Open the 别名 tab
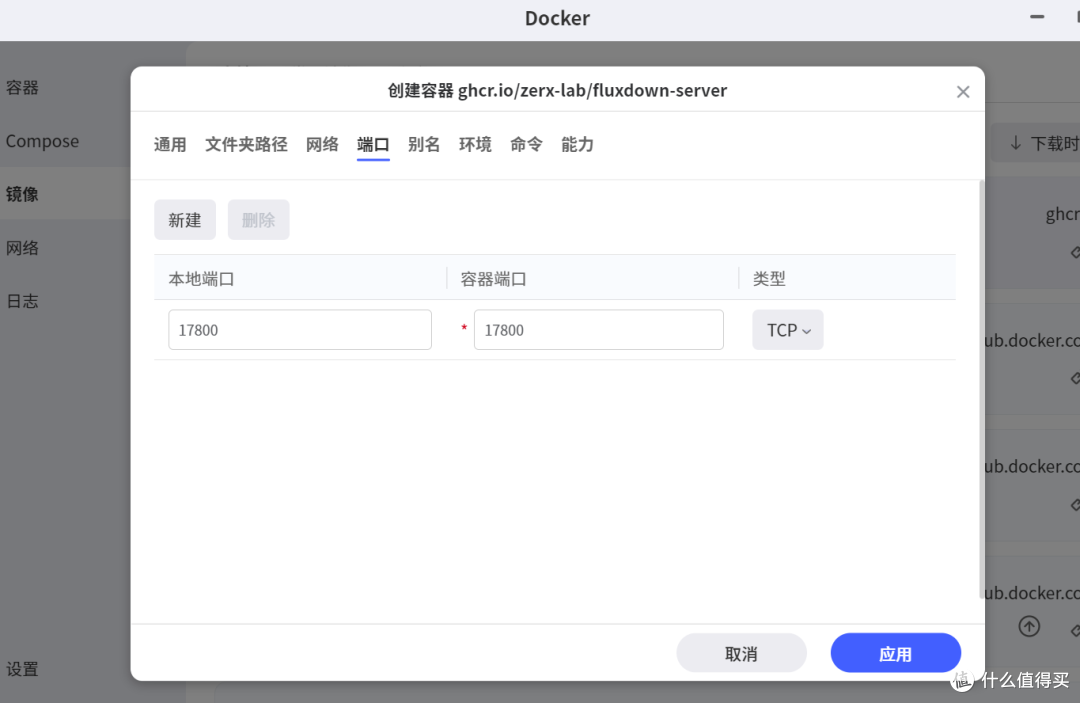1080x703 pixels. point(424,145)
